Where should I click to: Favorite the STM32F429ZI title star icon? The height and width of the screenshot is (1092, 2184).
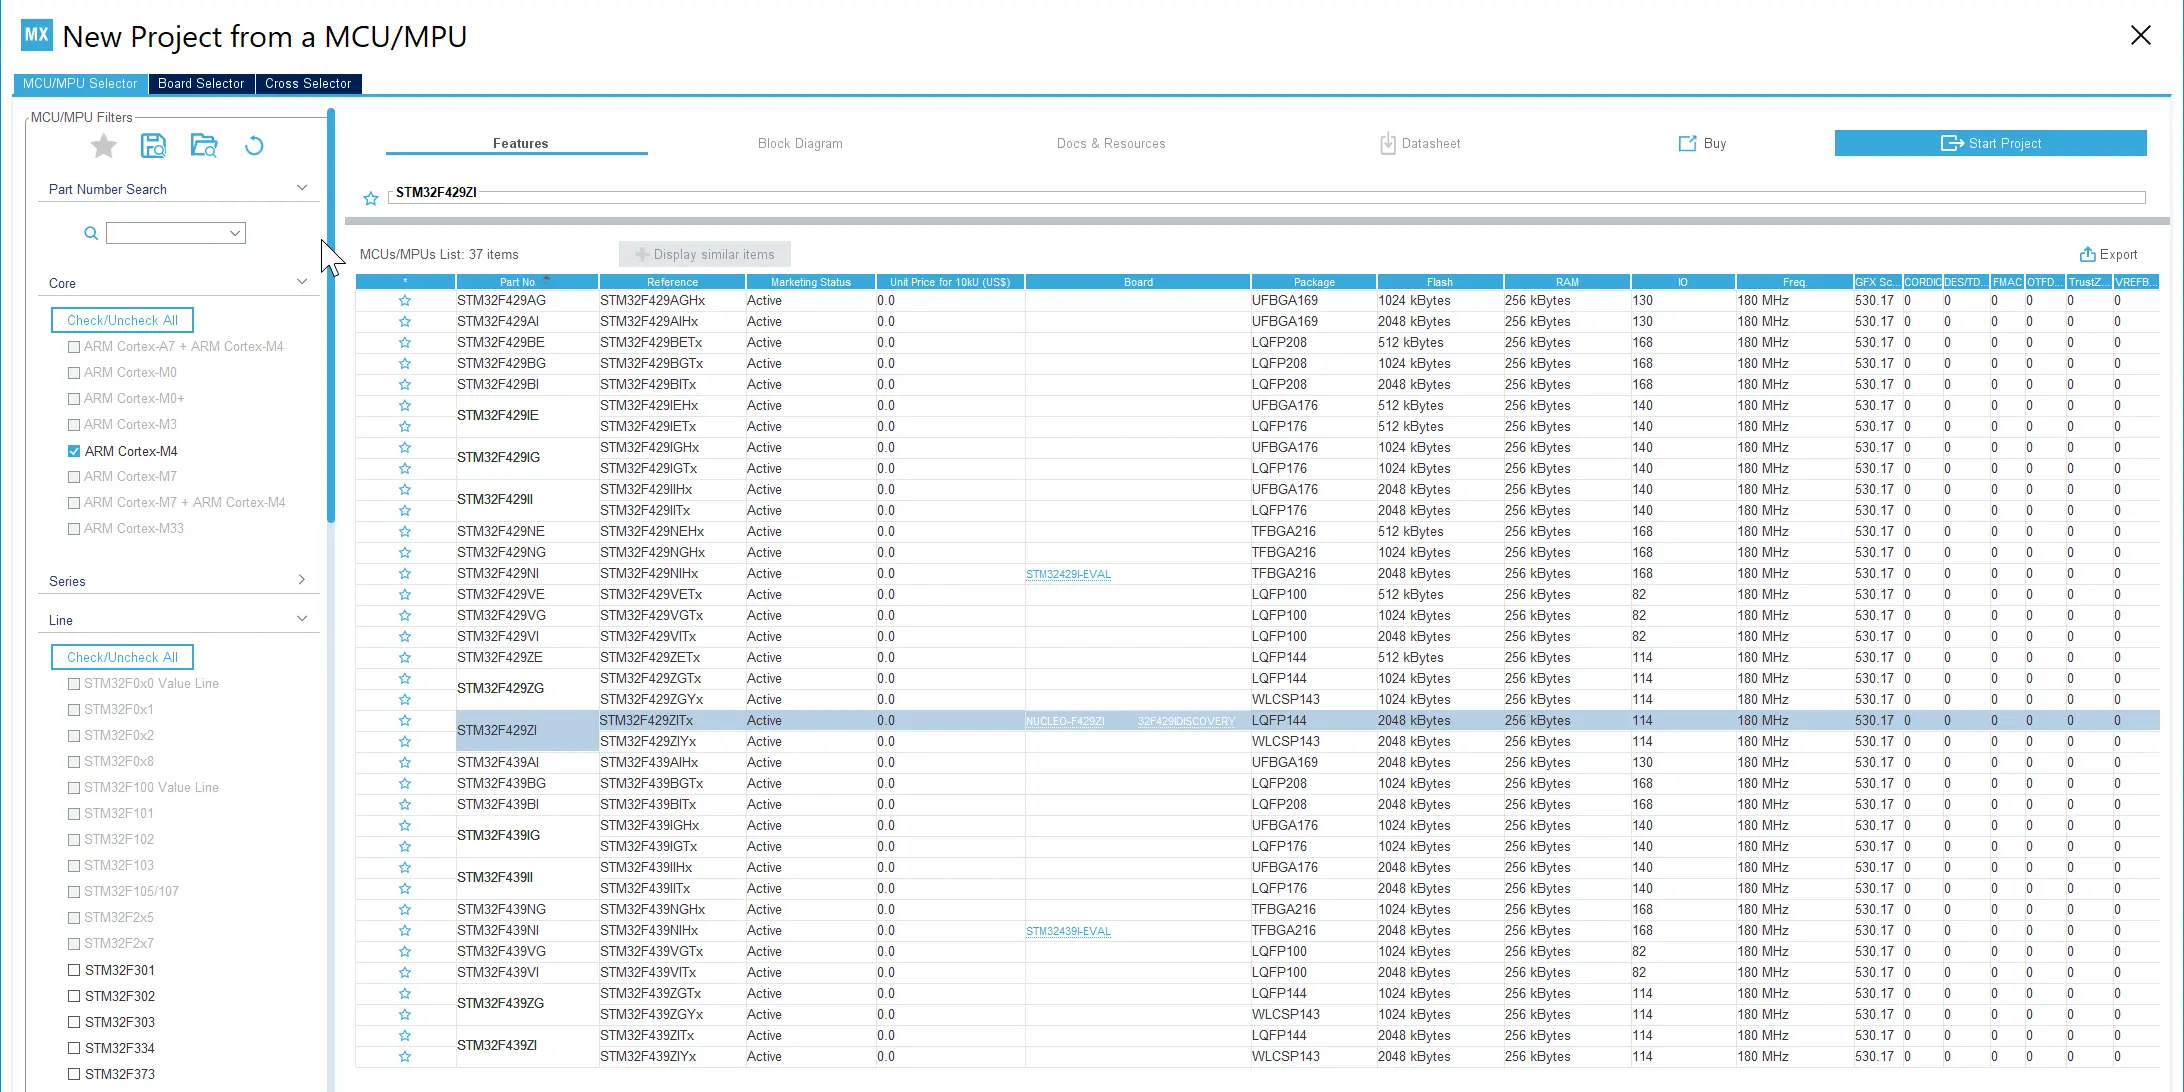371,198
